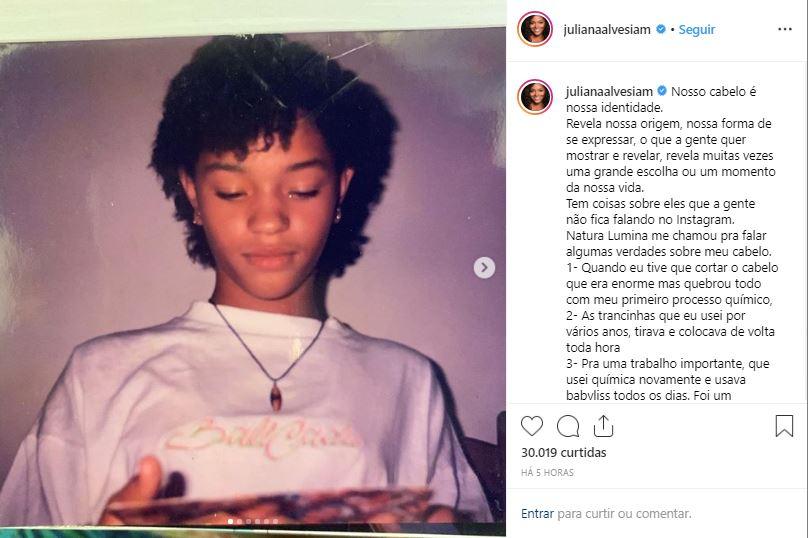The width and height of the screenshot is (808, 538).
Task: Click the avatar beside the caption text
Action: pos(535,97)
